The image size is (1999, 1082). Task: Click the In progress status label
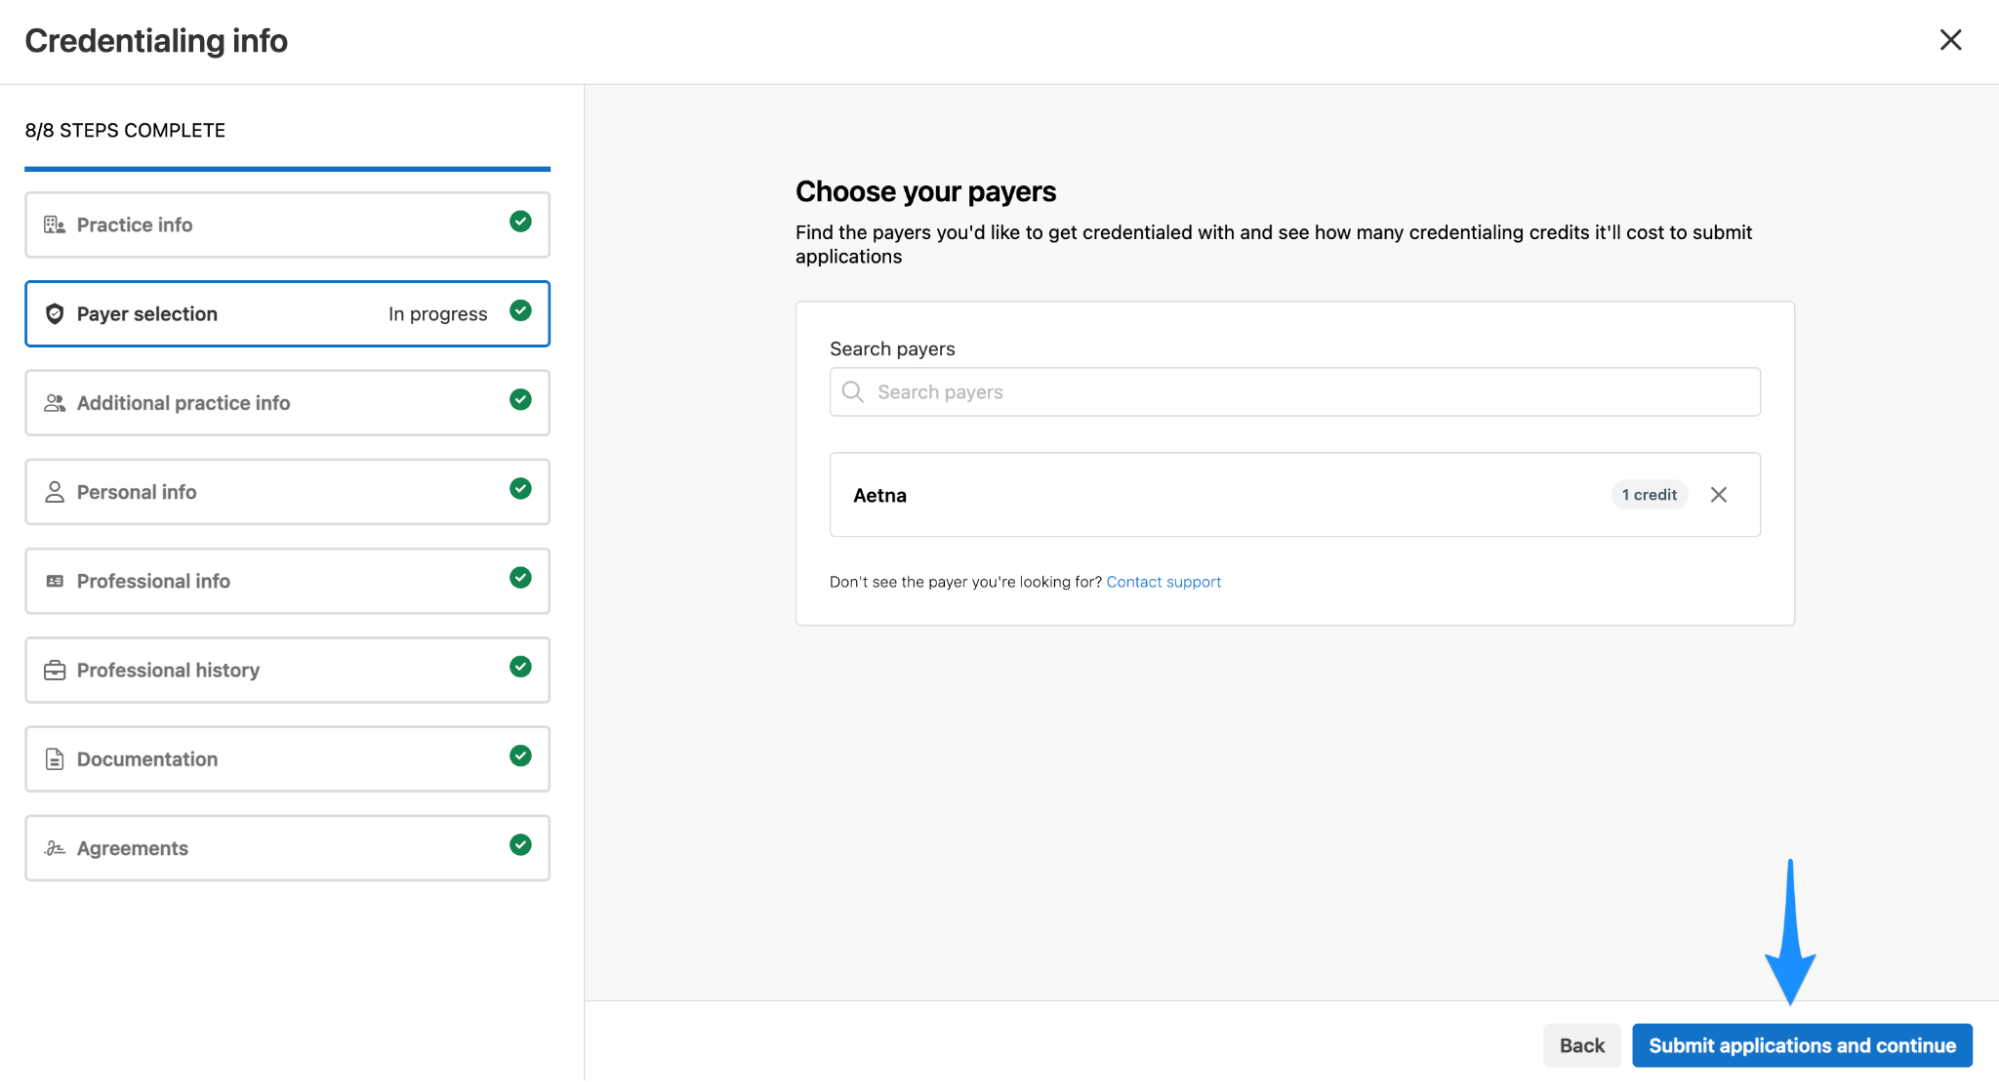[x=438, y=314]
